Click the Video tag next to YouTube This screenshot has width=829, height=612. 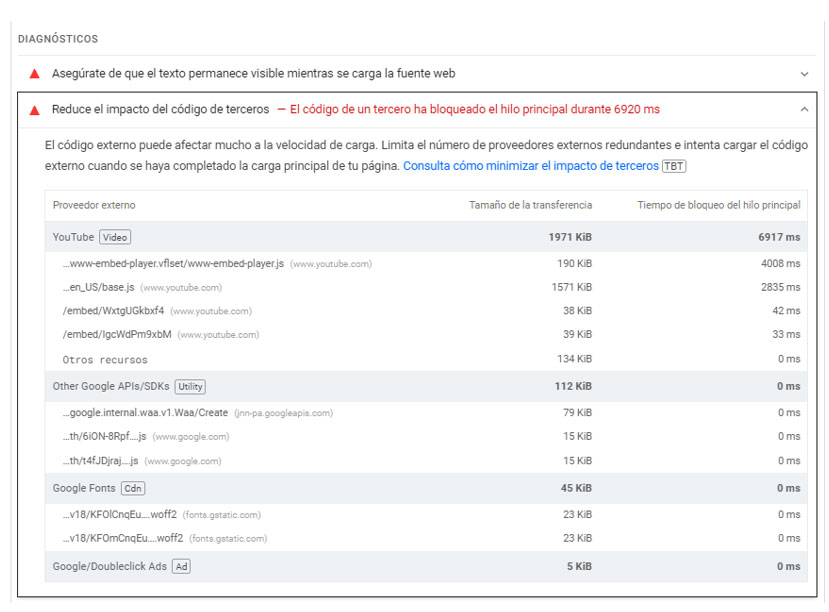click(115, 237)
